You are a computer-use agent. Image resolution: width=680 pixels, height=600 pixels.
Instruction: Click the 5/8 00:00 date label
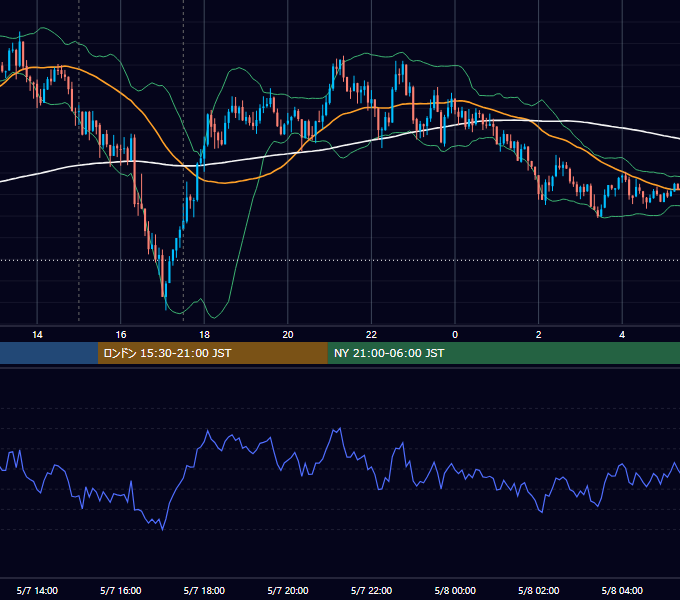point(455,591)
